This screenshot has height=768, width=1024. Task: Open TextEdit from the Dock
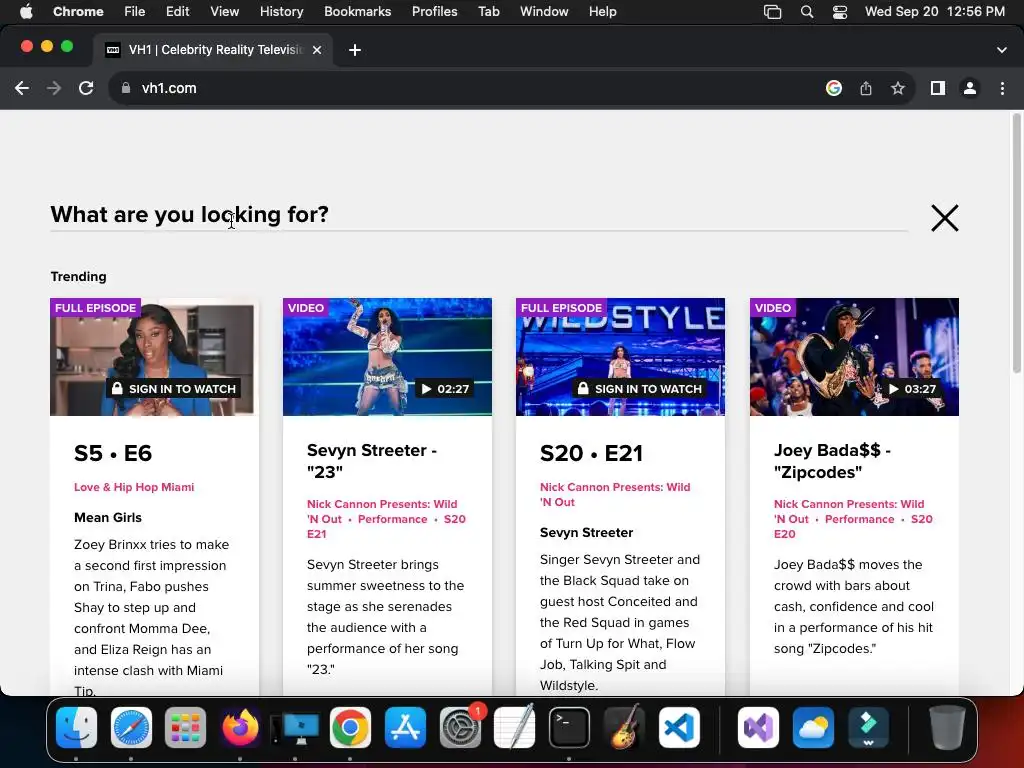pos(515,728)
